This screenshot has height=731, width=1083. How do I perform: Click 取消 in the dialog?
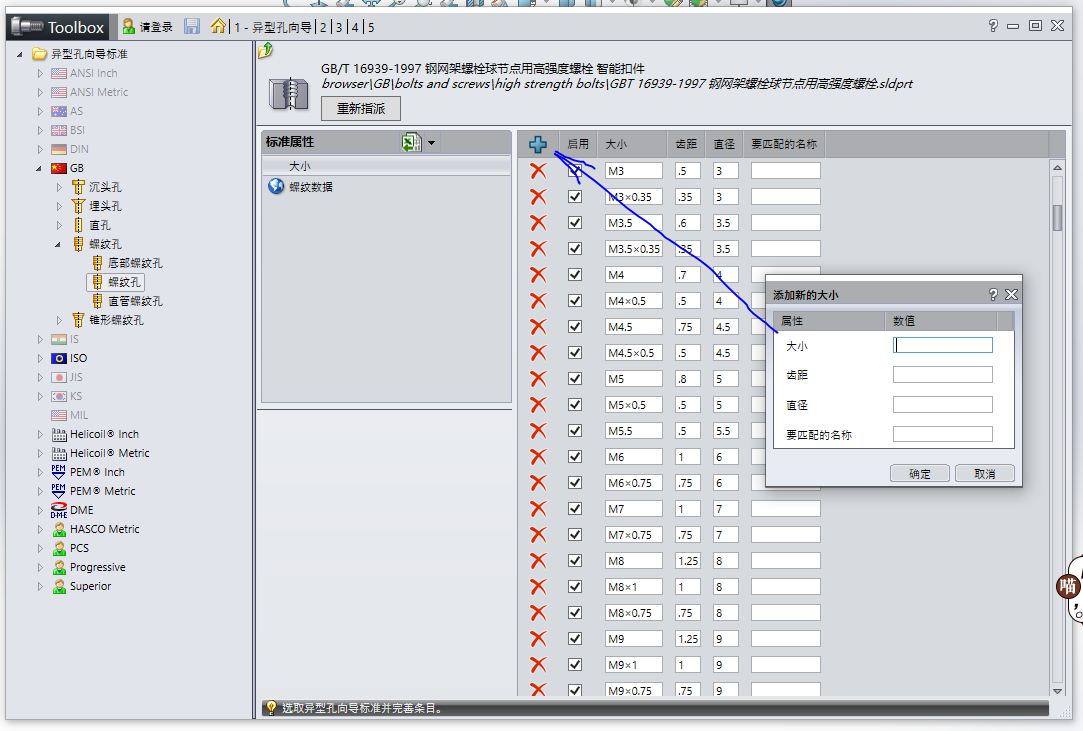pos(984,473)
